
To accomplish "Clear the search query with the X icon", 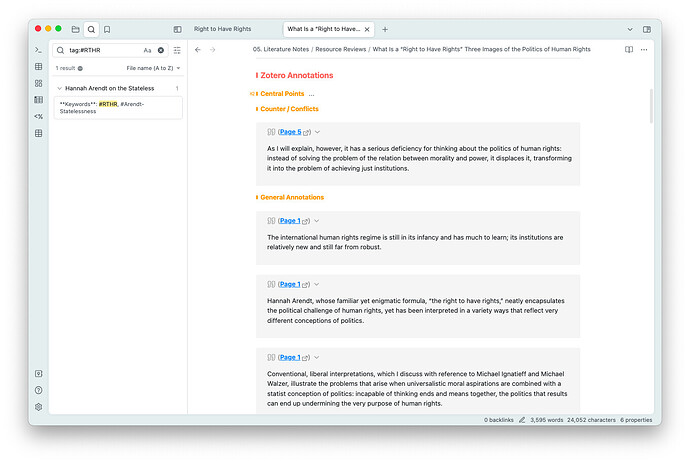I will 161,50.
